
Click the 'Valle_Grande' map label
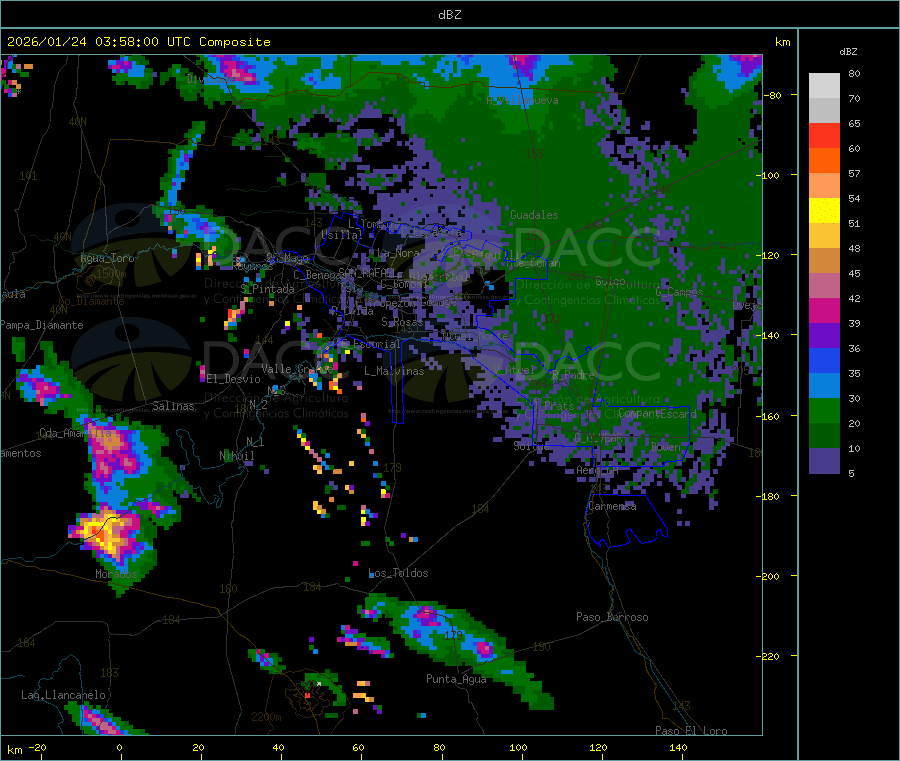coord(297,369)
